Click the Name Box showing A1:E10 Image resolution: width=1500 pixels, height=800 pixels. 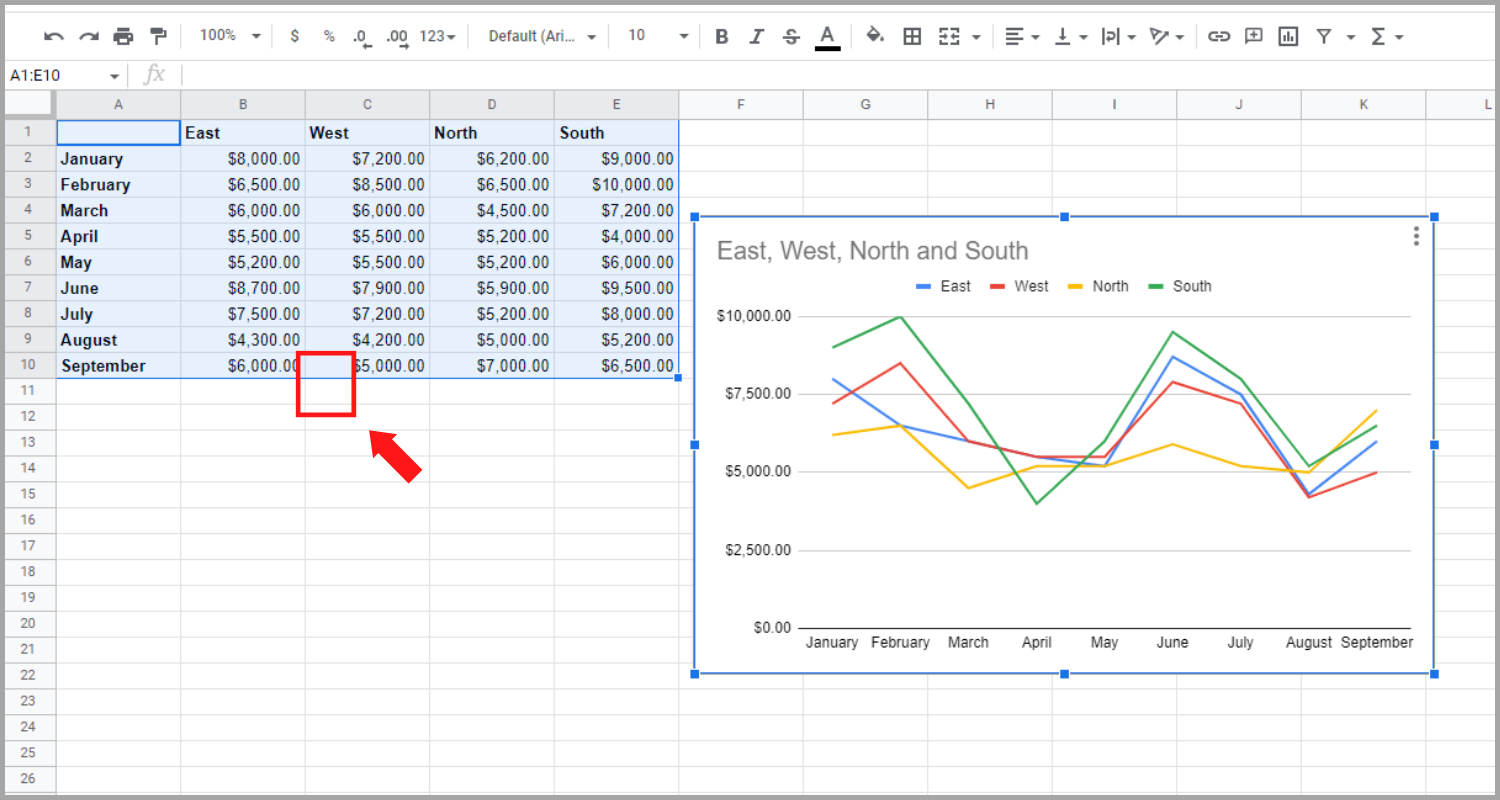click(55, 74)
